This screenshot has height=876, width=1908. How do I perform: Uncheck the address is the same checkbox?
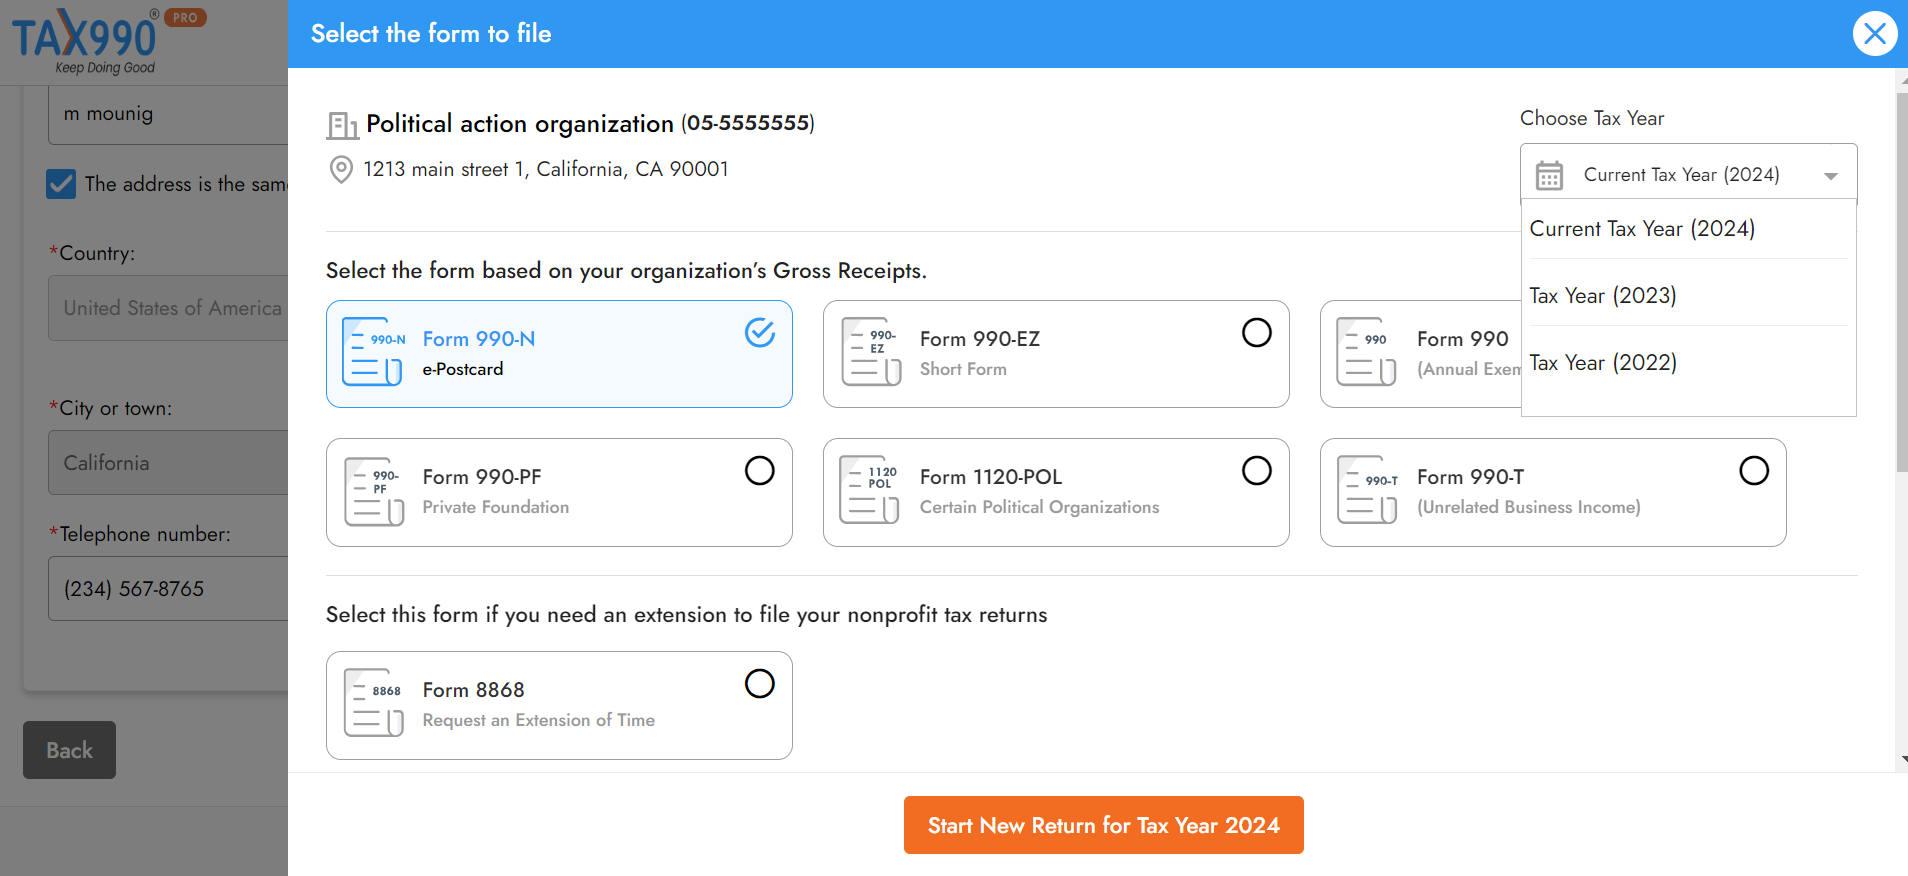(61, 184)
